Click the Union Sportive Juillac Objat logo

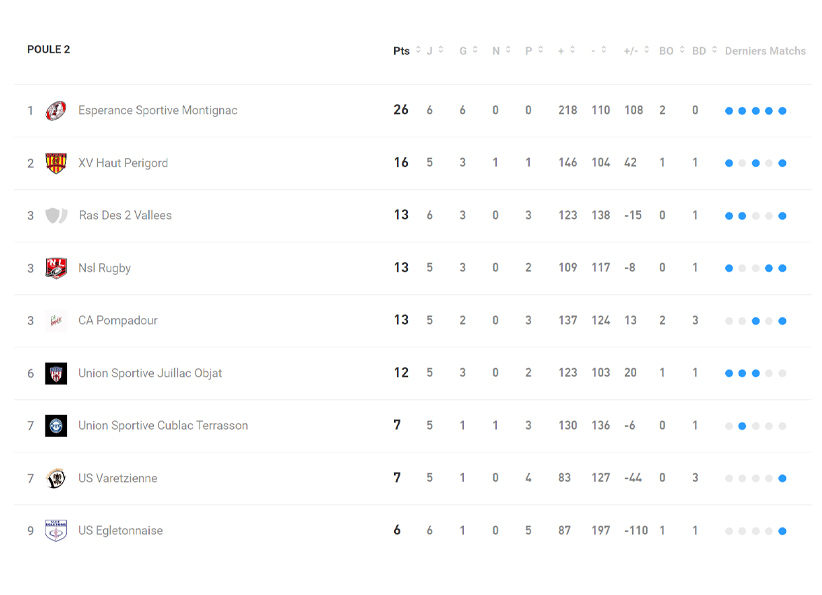[56, 373]
